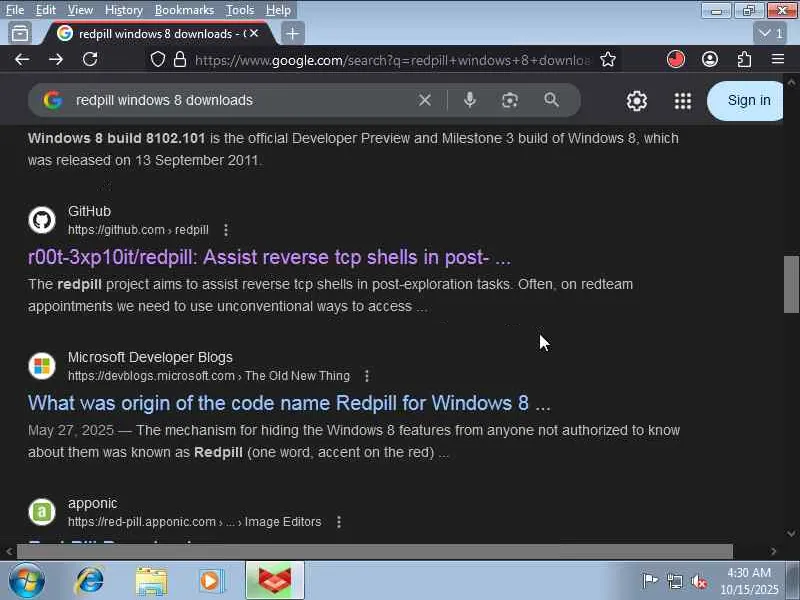Image resolution: width=800 pixels, height=600 pixels.
Task: Open the tracking protection shield
Action: click(158, 60)
